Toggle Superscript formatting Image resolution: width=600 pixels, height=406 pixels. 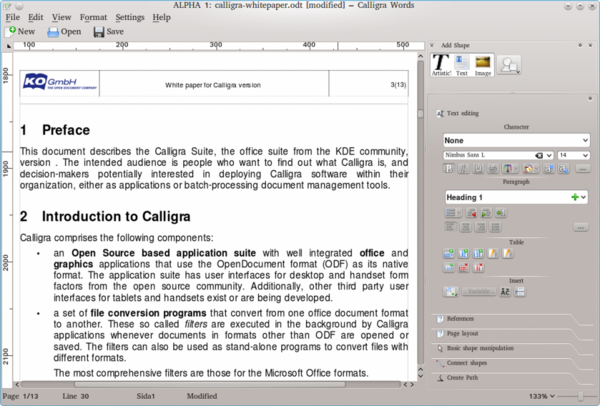549,168
